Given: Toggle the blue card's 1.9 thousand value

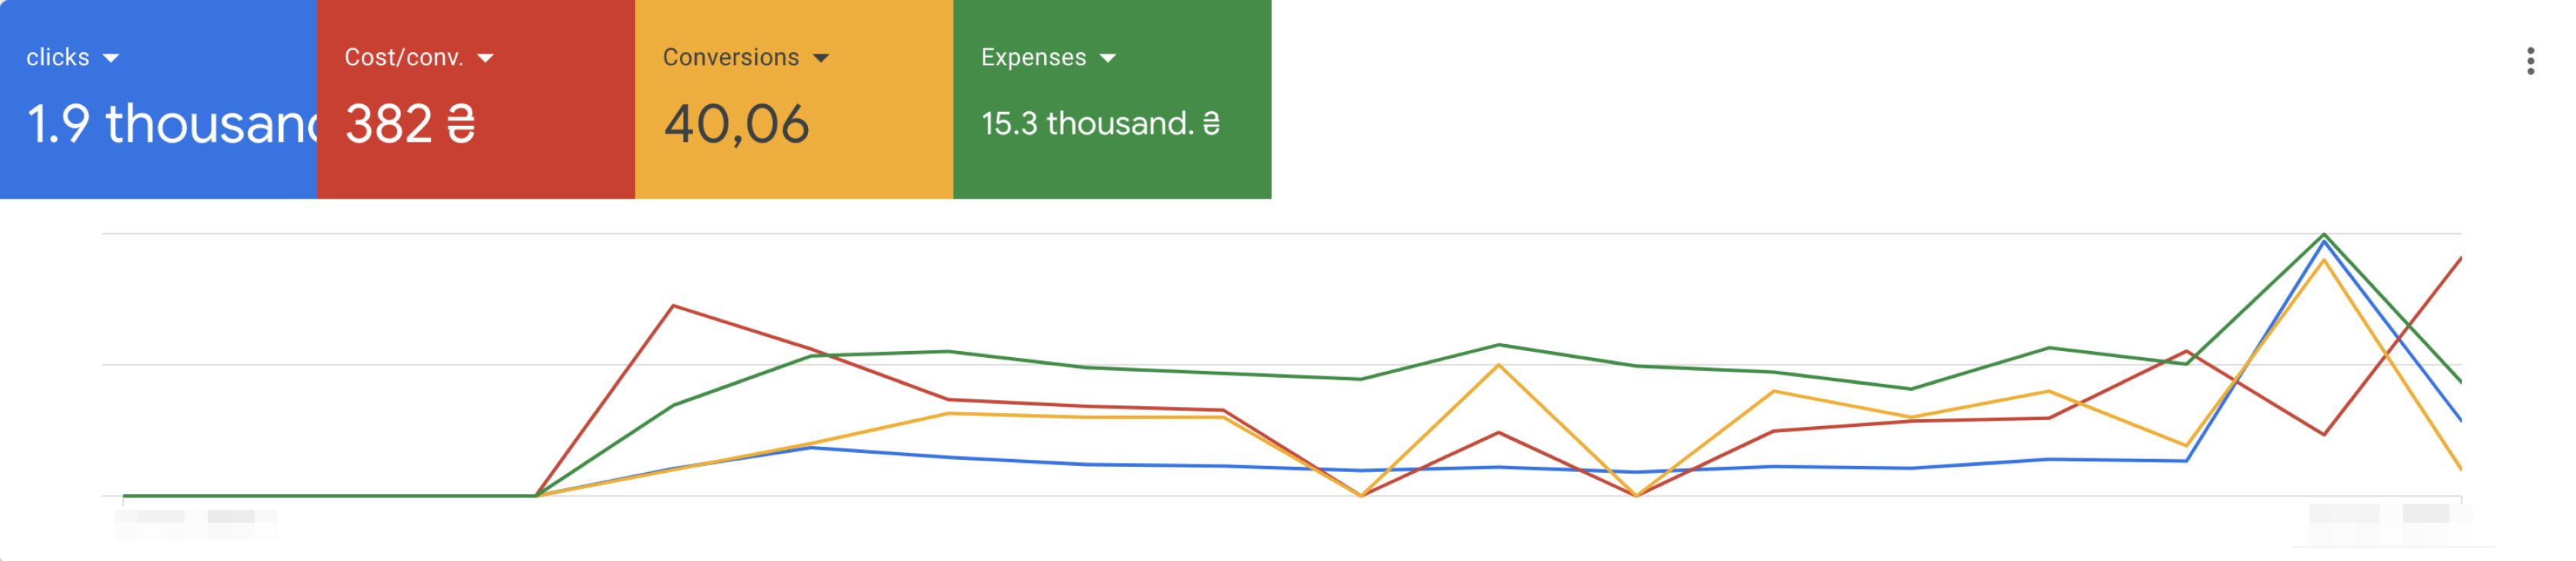Looking at the screenshot, I should tap(170, 124).
